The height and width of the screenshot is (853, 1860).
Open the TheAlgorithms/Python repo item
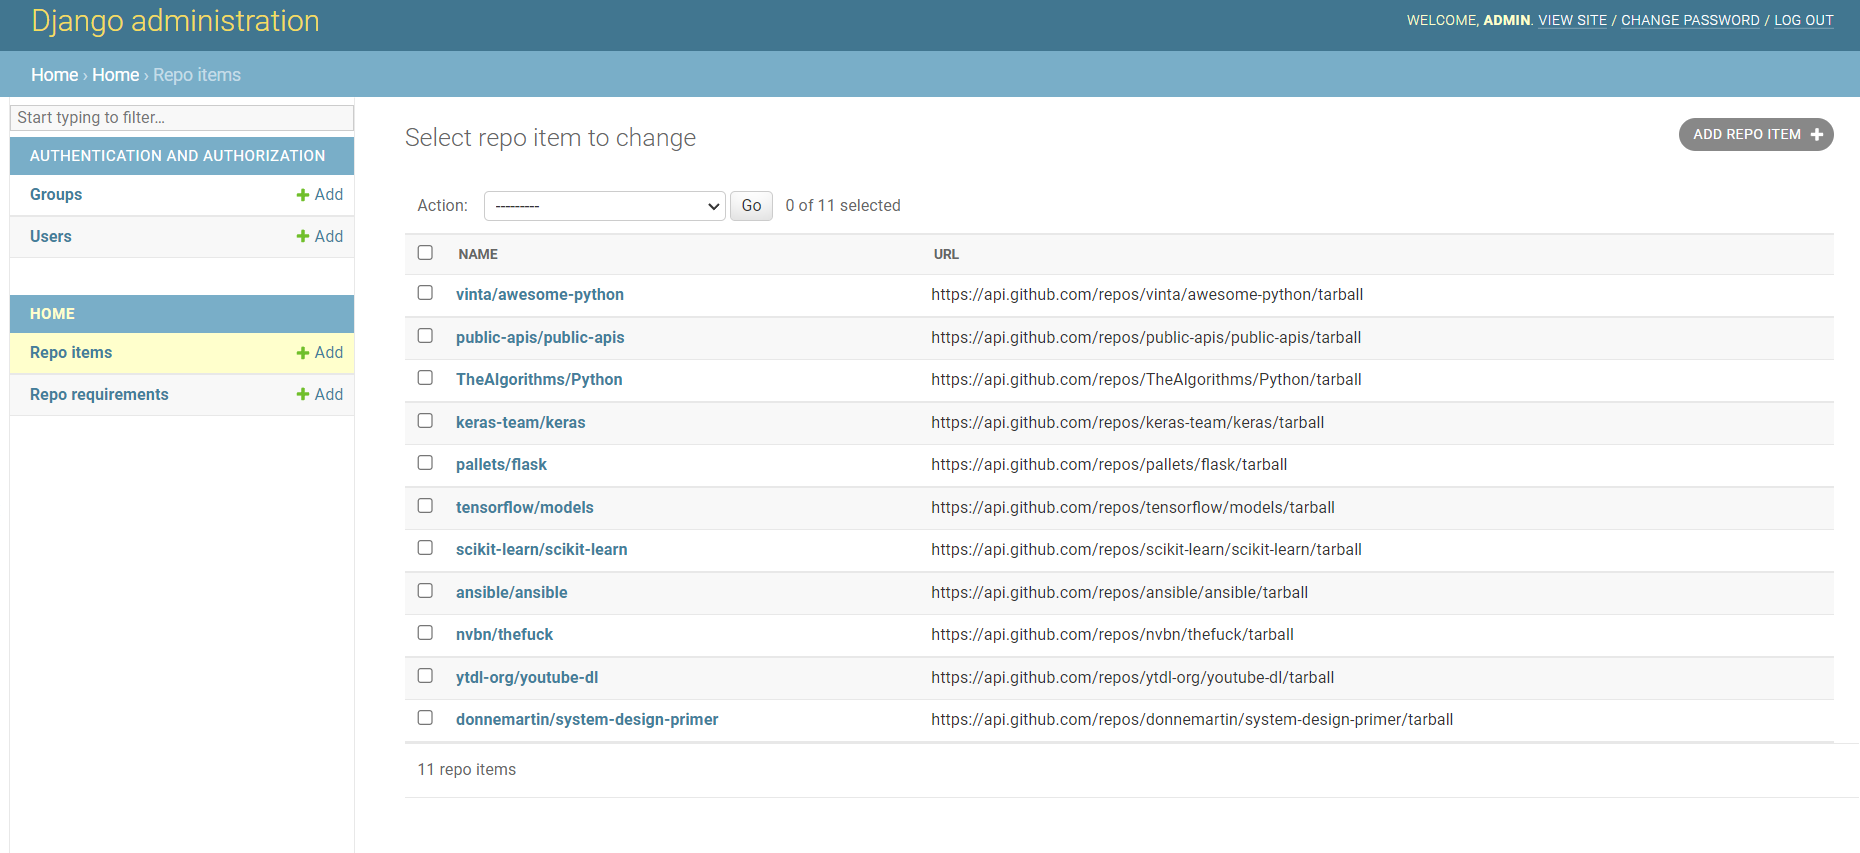tap(539, 380)
